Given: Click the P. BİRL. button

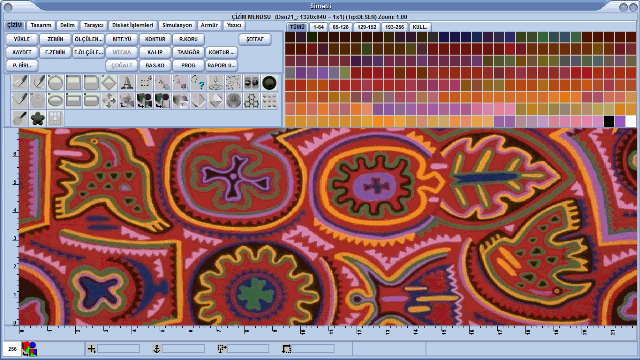Looking at the screenshot, I should coord(22,65).
